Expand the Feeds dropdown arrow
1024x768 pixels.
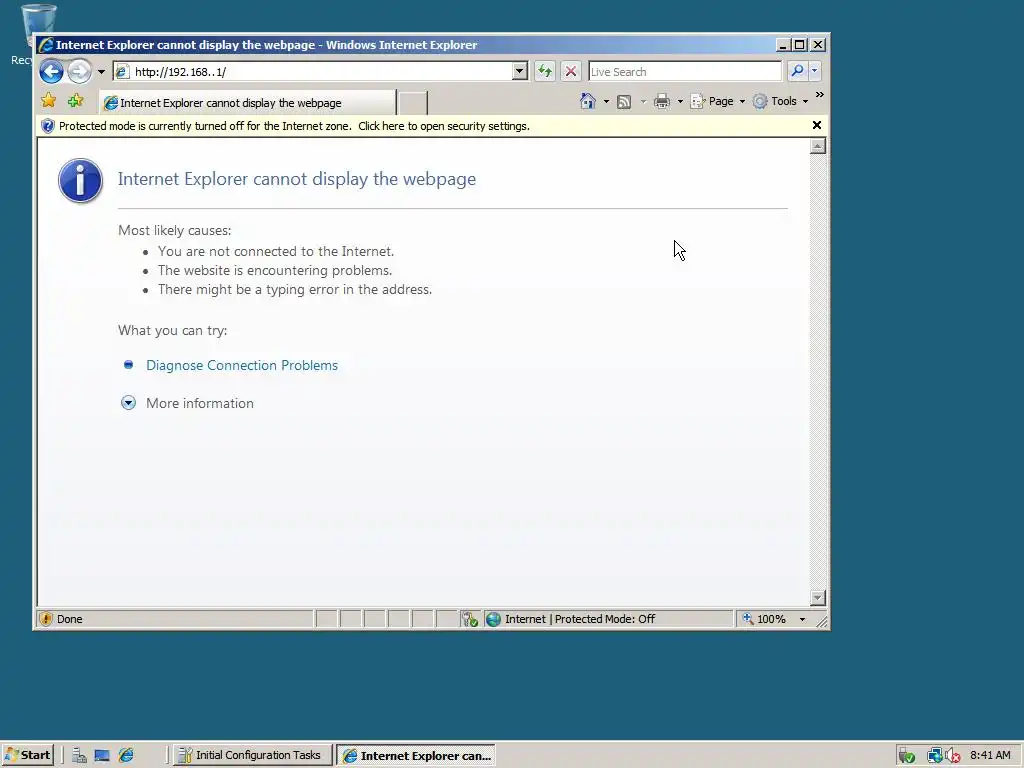coord(643,101)
